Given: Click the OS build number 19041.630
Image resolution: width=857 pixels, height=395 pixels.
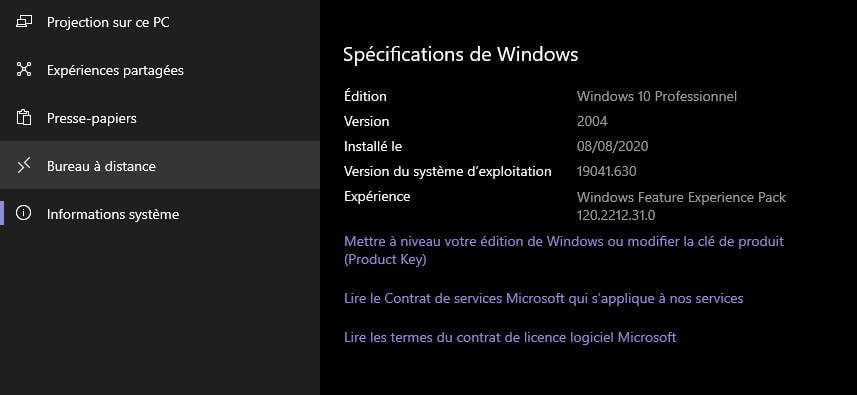Looking at the screenshot, I should (606, 172).
